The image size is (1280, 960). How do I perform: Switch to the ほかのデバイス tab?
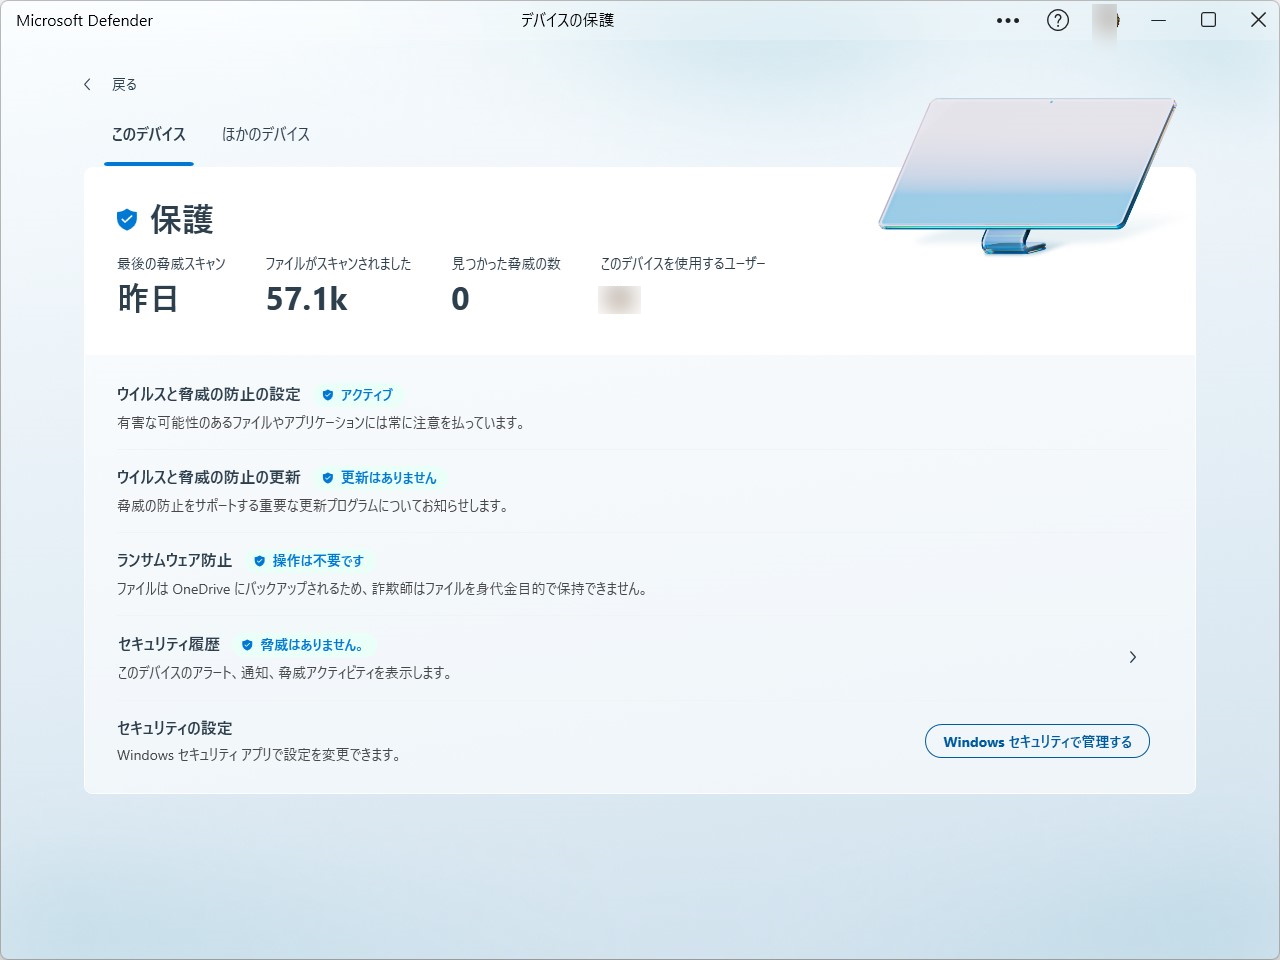point(265,134)
